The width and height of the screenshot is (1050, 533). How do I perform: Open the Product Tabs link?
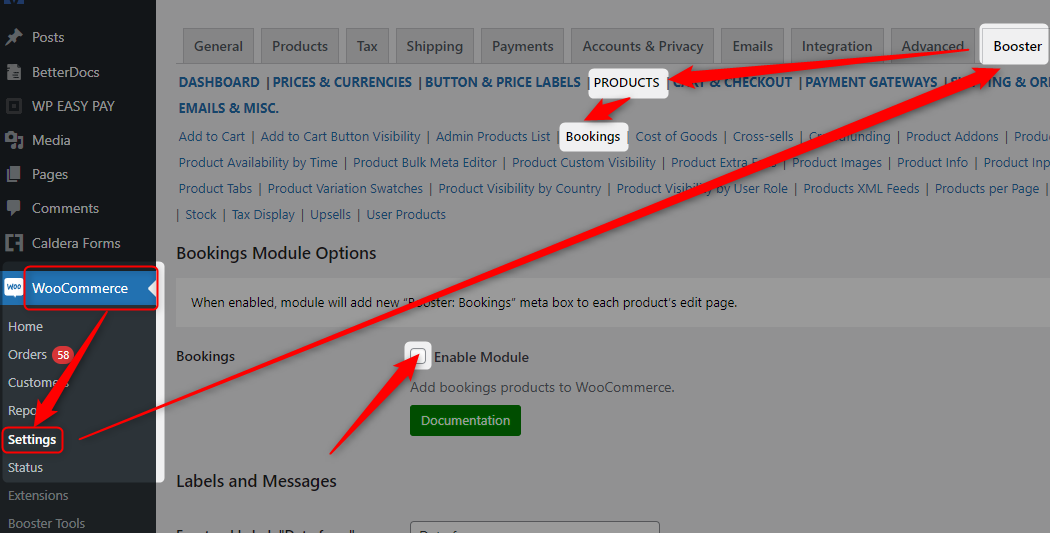tap(216, 189)
